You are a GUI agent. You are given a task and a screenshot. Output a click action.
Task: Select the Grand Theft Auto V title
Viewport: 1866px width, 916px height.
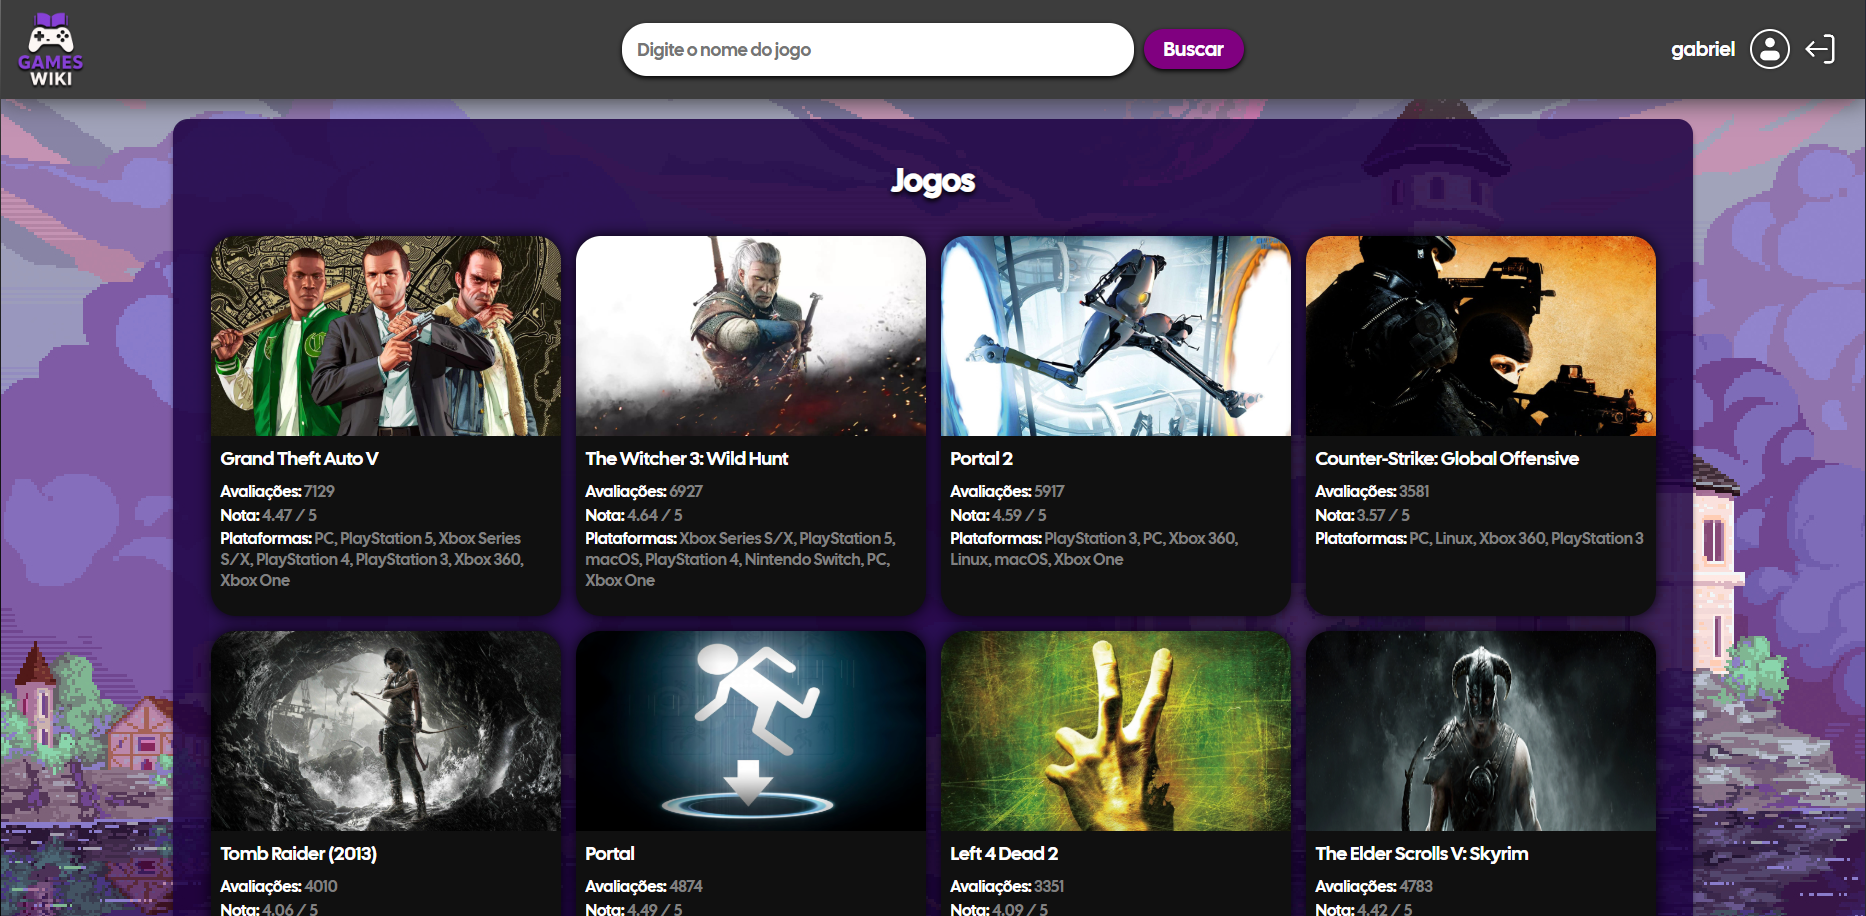(x=299, y=459)
